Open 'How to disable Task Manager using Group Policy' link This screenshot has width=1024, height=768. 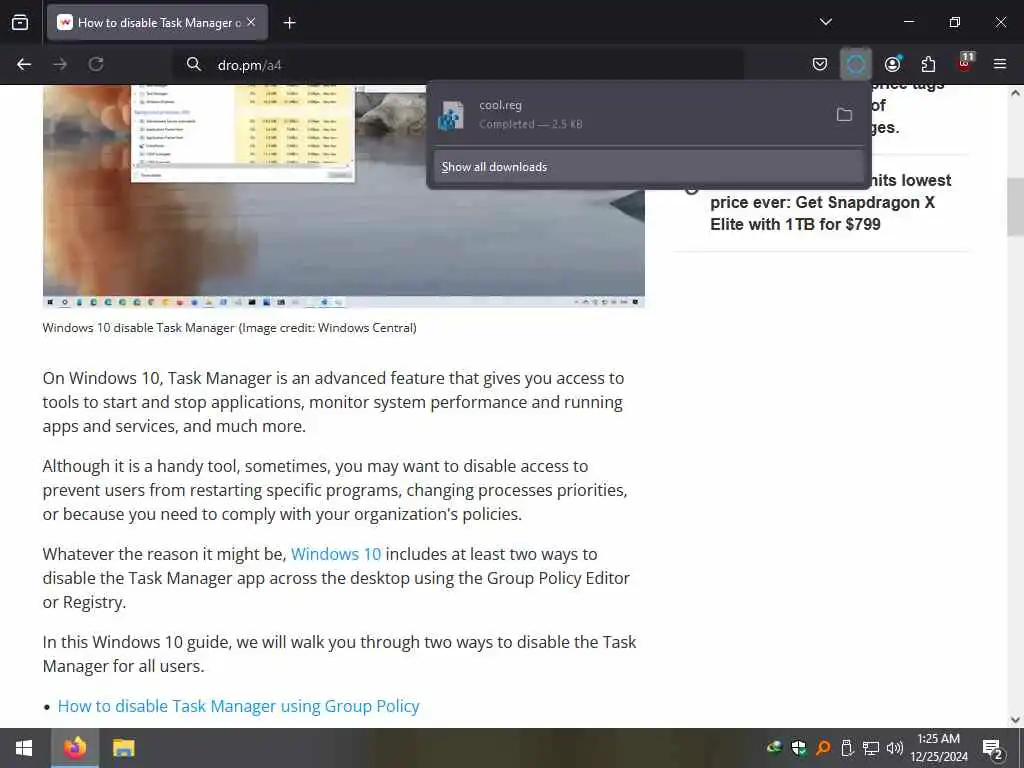point(238,706)
